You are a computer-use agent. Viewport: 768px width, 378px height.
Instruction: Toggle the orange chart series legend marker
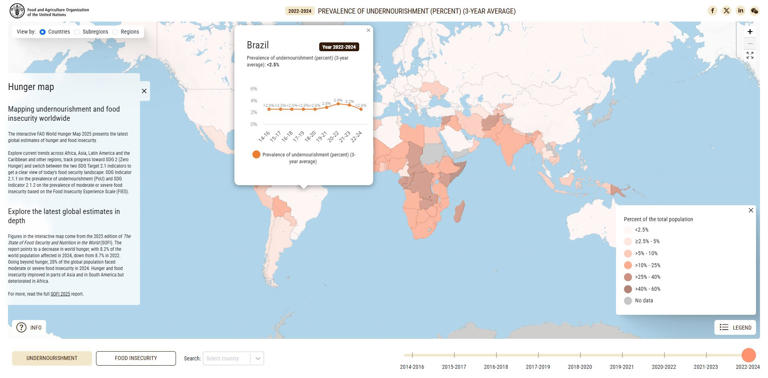[256, 154]
